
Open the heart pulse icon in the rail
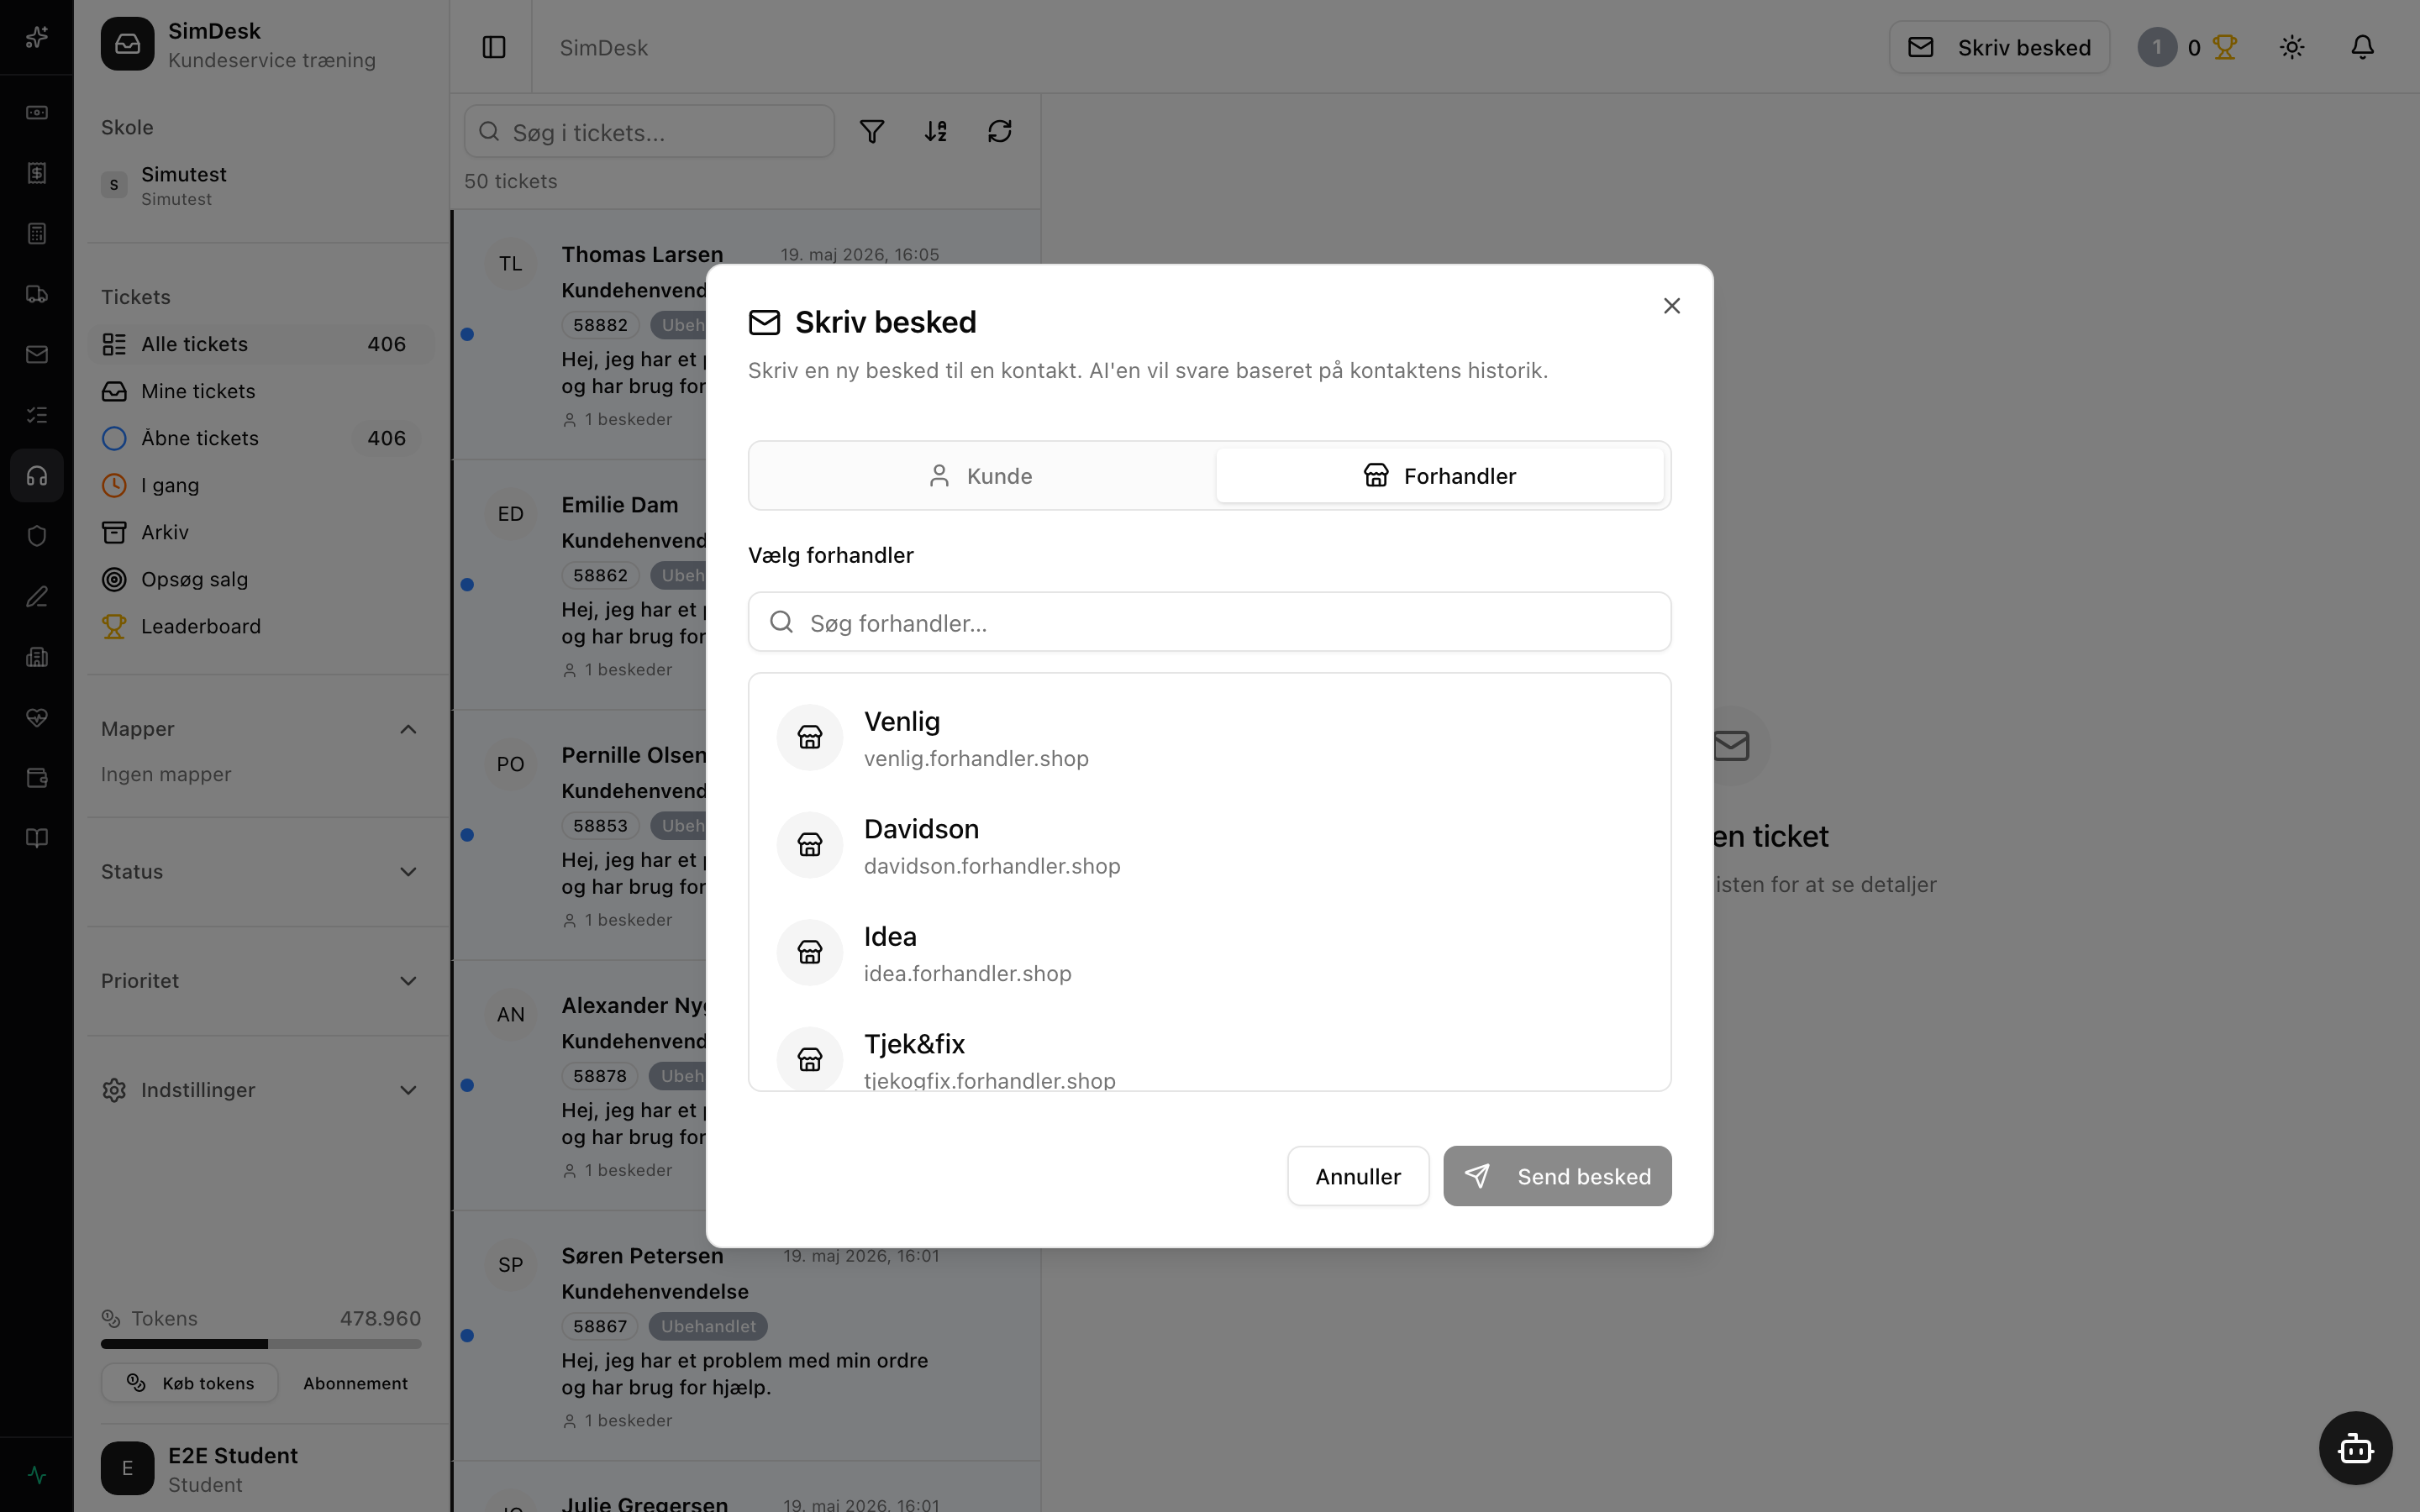37,718
